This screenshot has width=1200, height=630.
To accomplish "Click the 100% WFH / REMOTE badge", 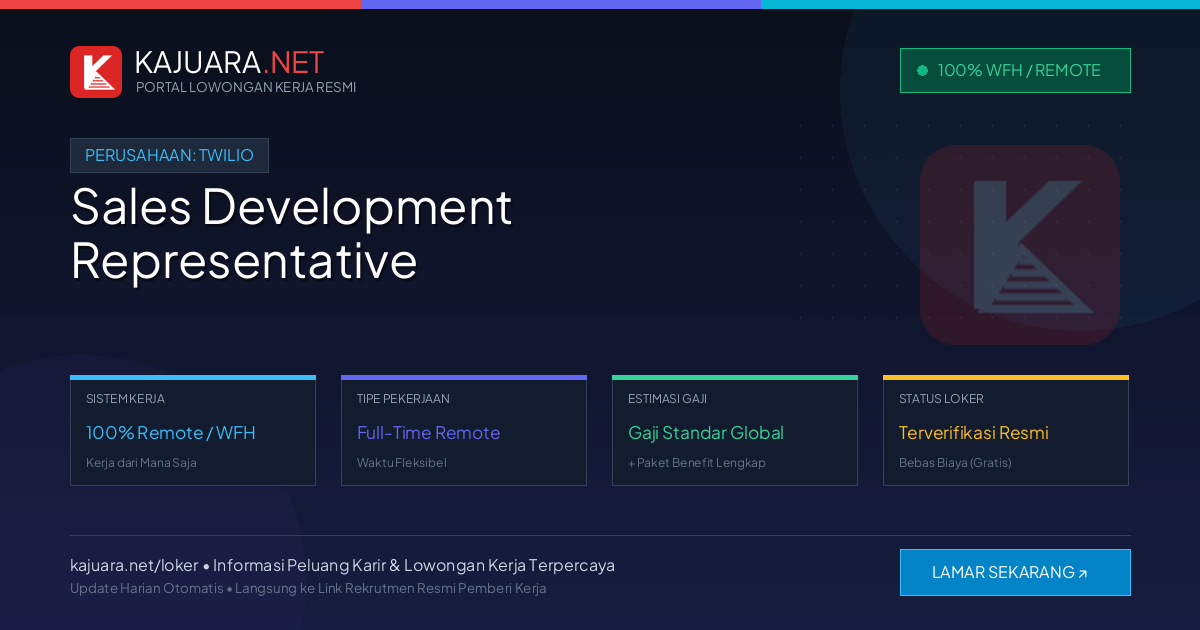I will coord(1015,70).
